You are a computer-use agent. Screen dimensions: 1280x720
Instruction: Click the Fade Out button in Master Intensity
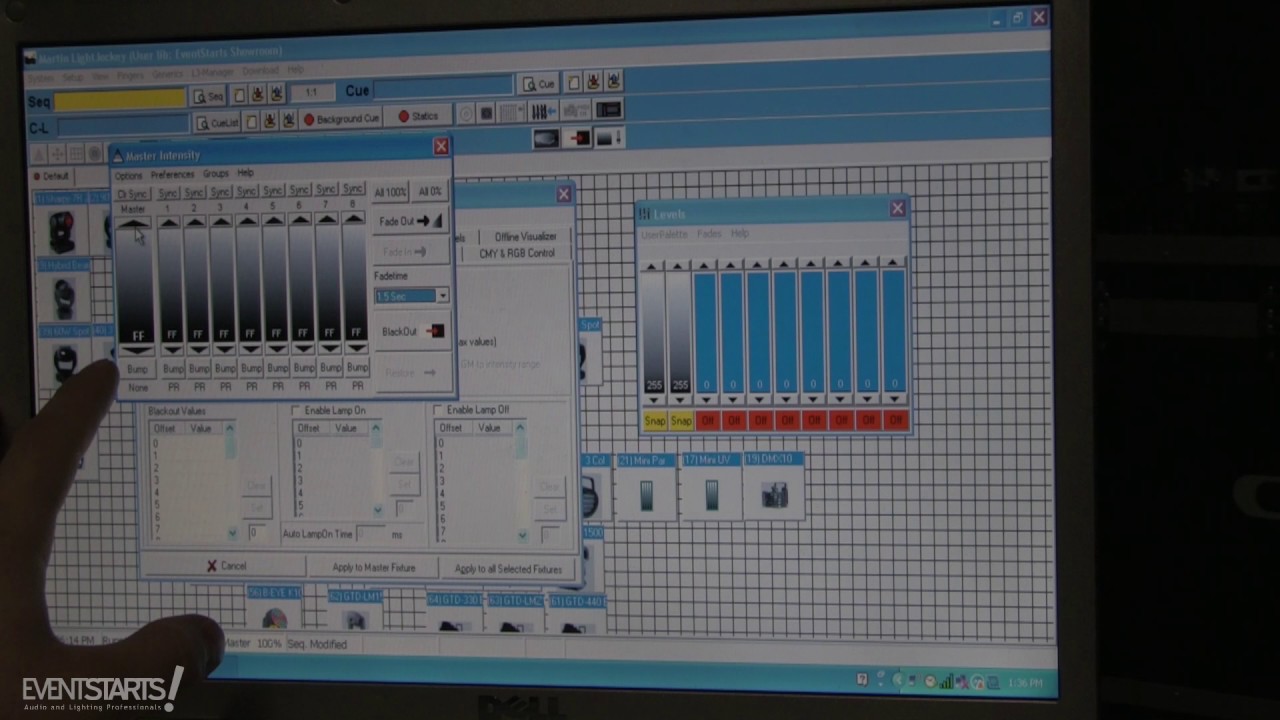pos(411,221)
